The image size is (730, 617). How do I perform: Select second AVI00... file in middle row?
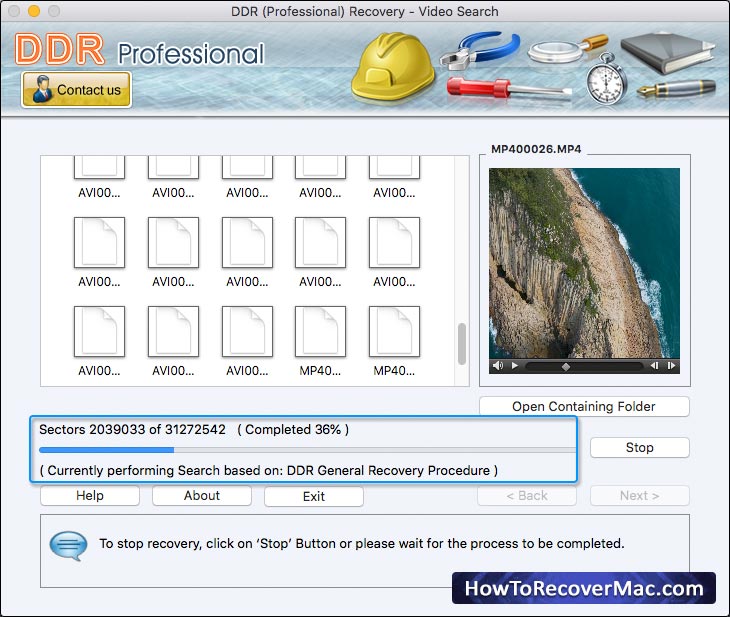tap(173, 243)
